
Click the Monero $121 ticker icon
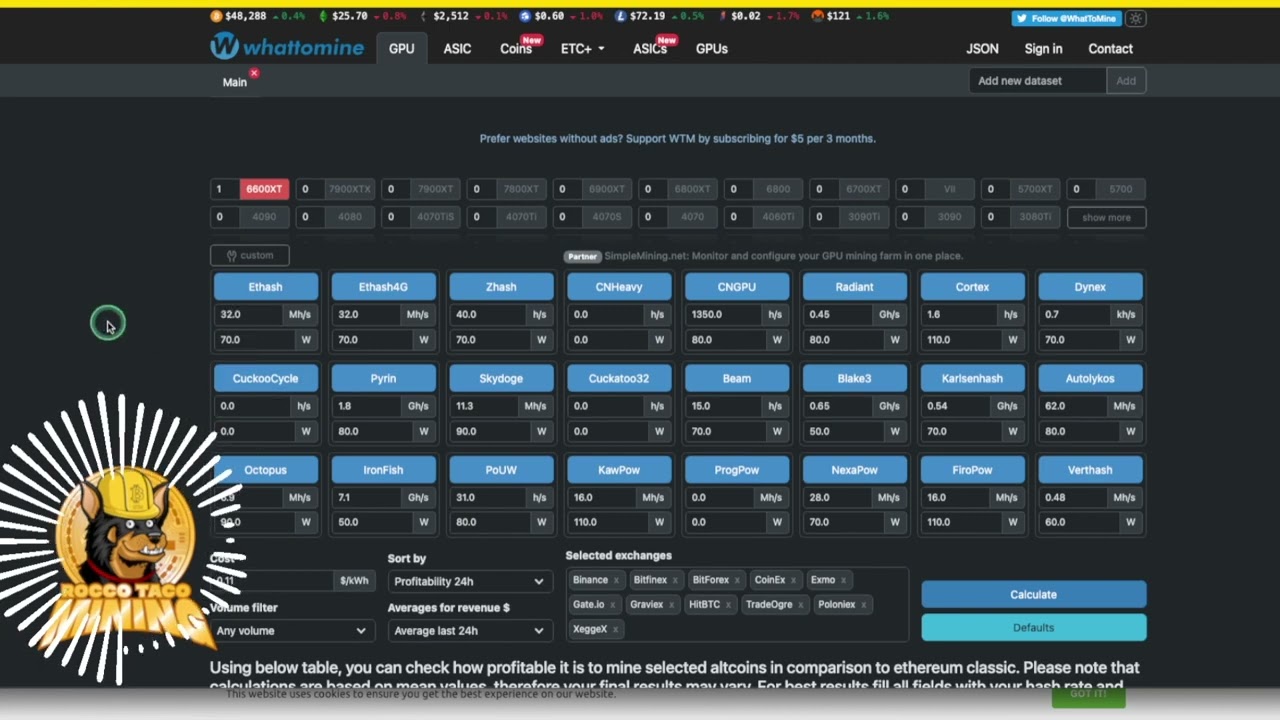click(817, 16)
